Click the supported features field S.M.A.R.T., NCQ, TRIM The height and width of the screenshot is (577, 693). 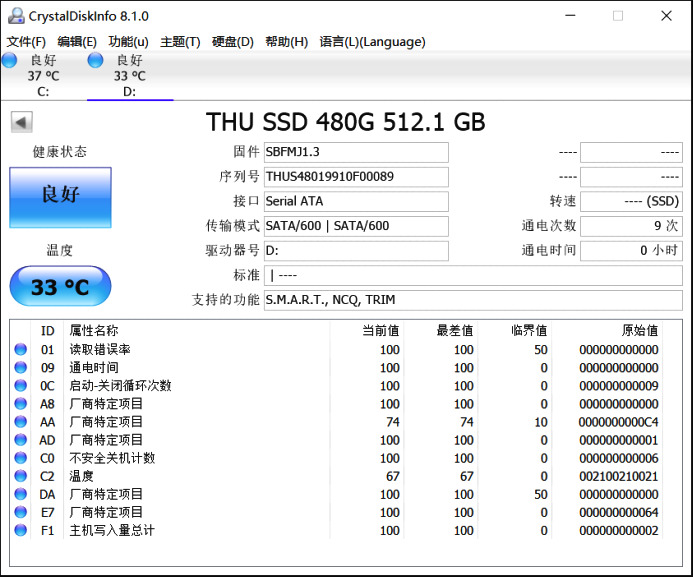tap(473, 300)
